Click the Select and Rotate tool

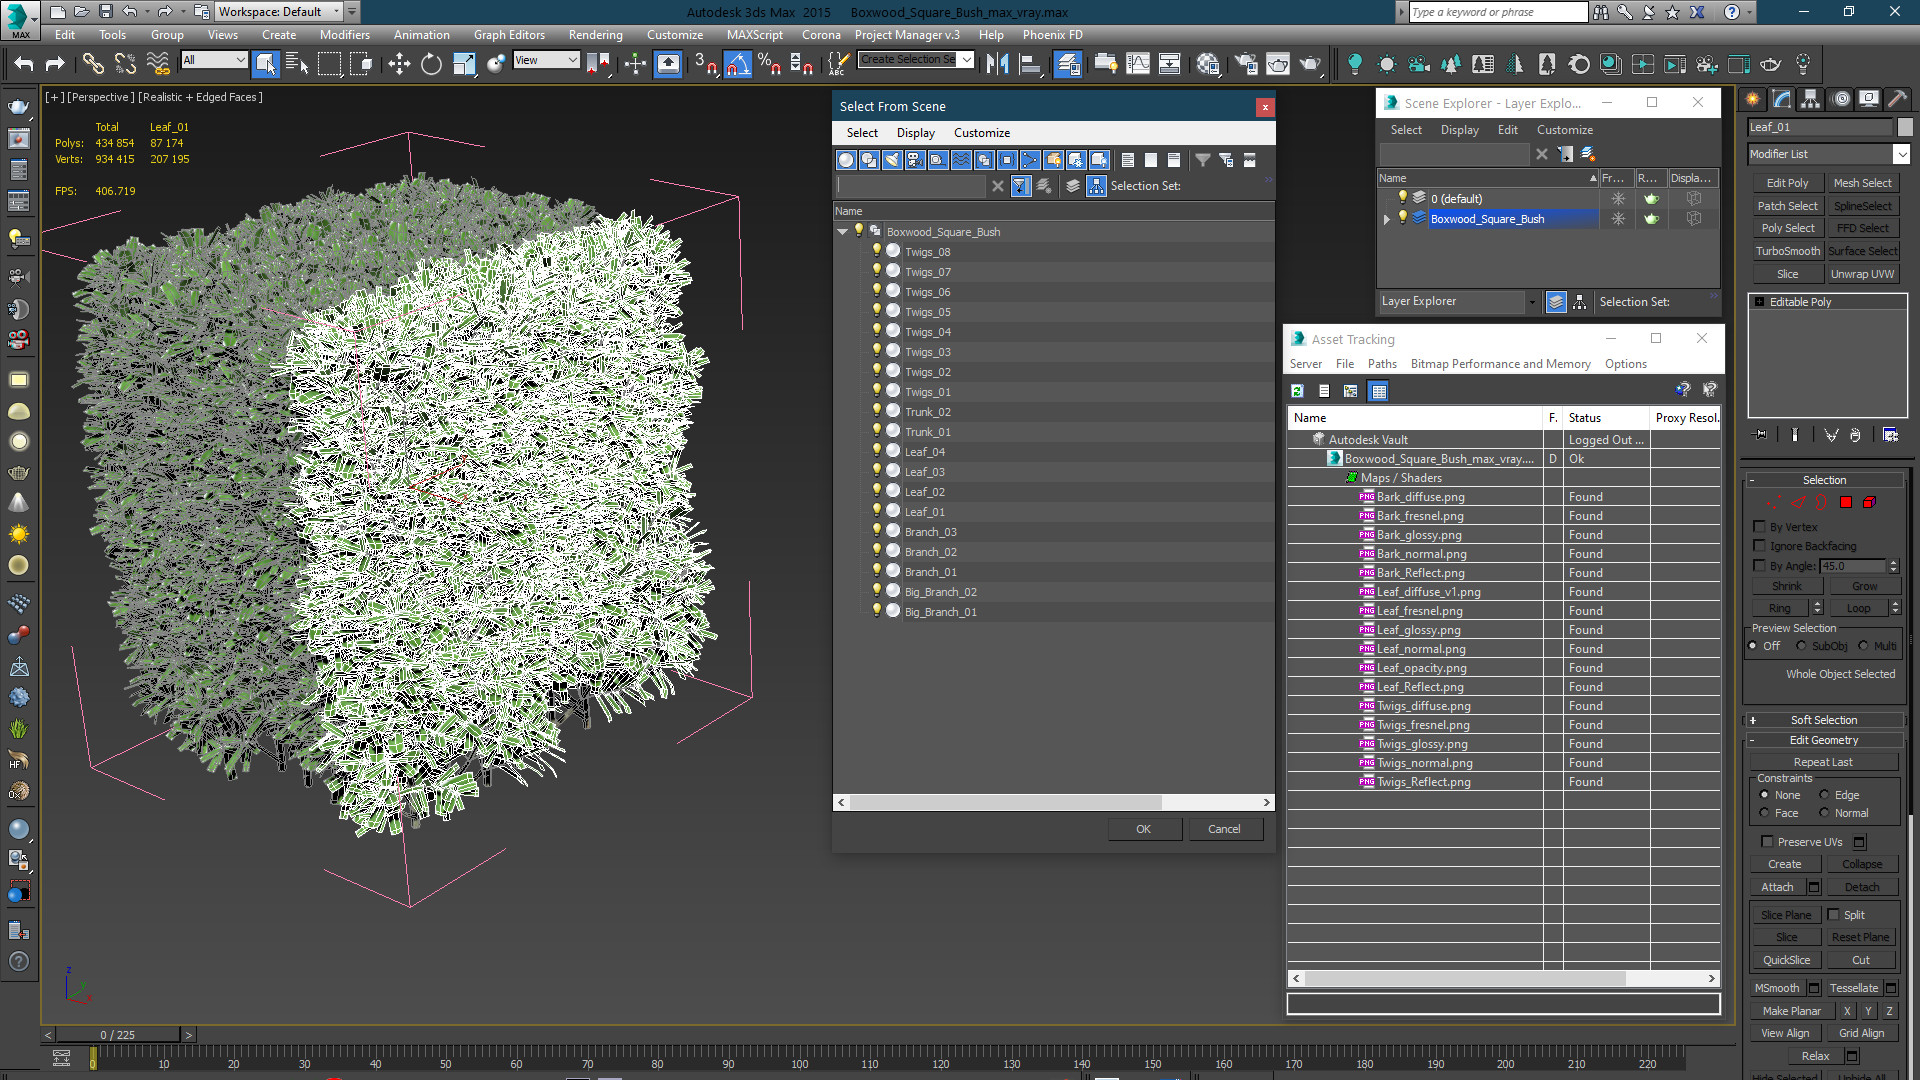[x=431, y=64]
